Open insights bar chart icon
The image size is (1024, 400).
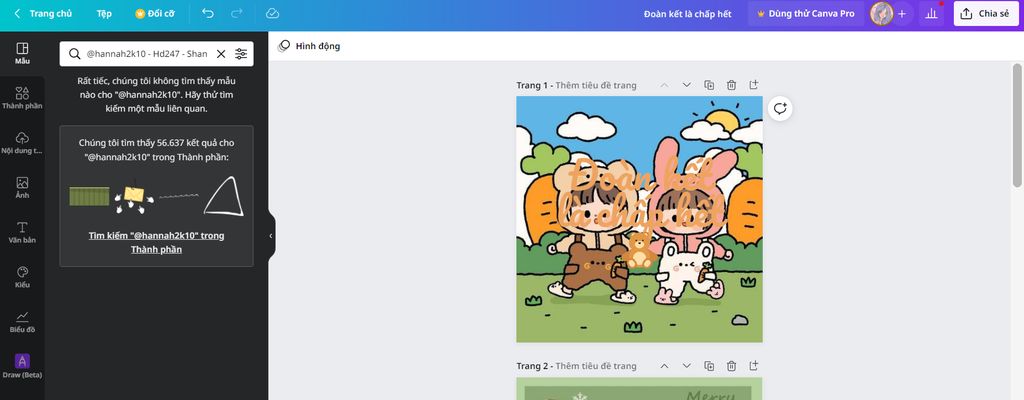(931, 13)
